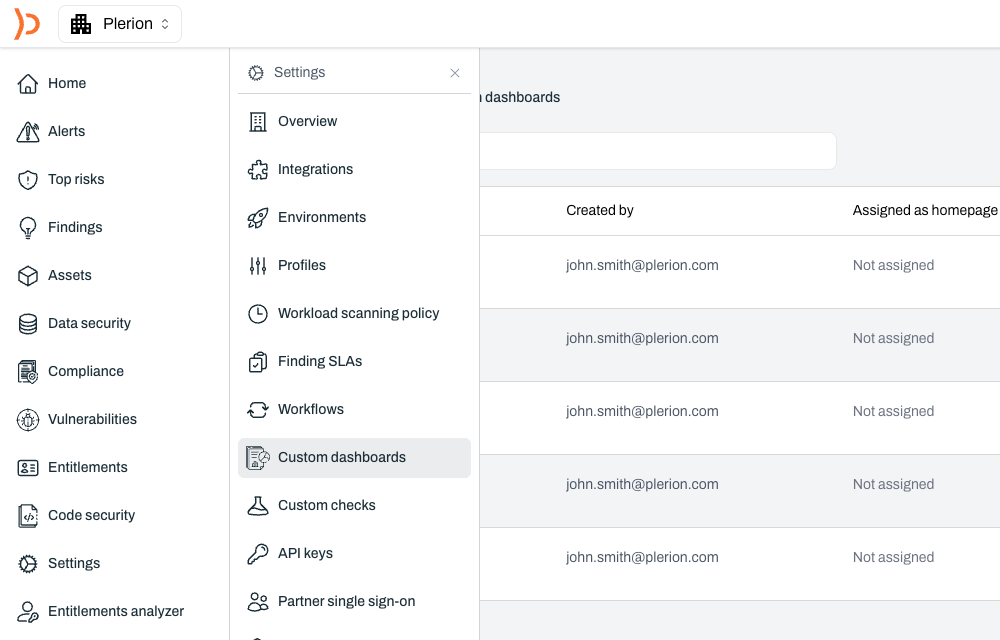Click the Assigned as homepage column header

pos(925,210)
